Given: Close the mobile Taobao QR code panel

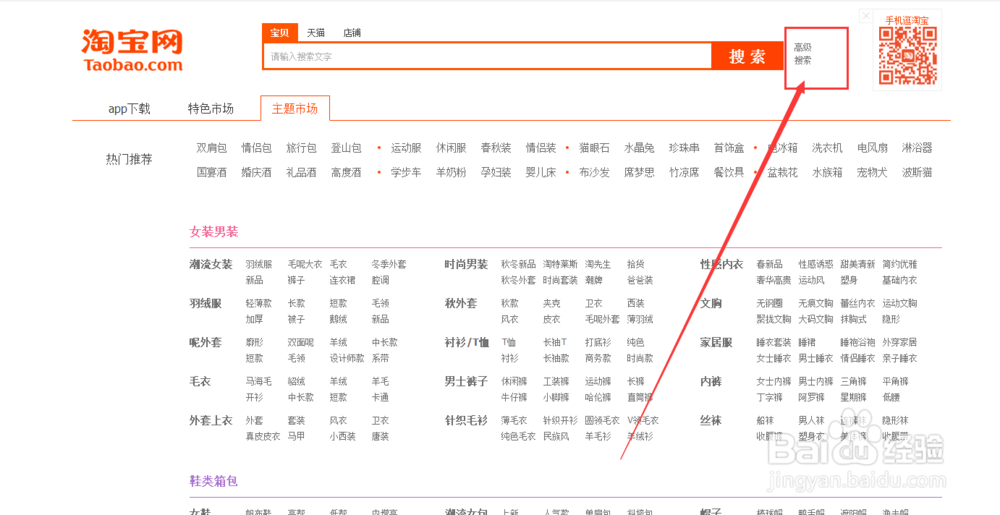Looking at the screenshot, I should [865, 15].
